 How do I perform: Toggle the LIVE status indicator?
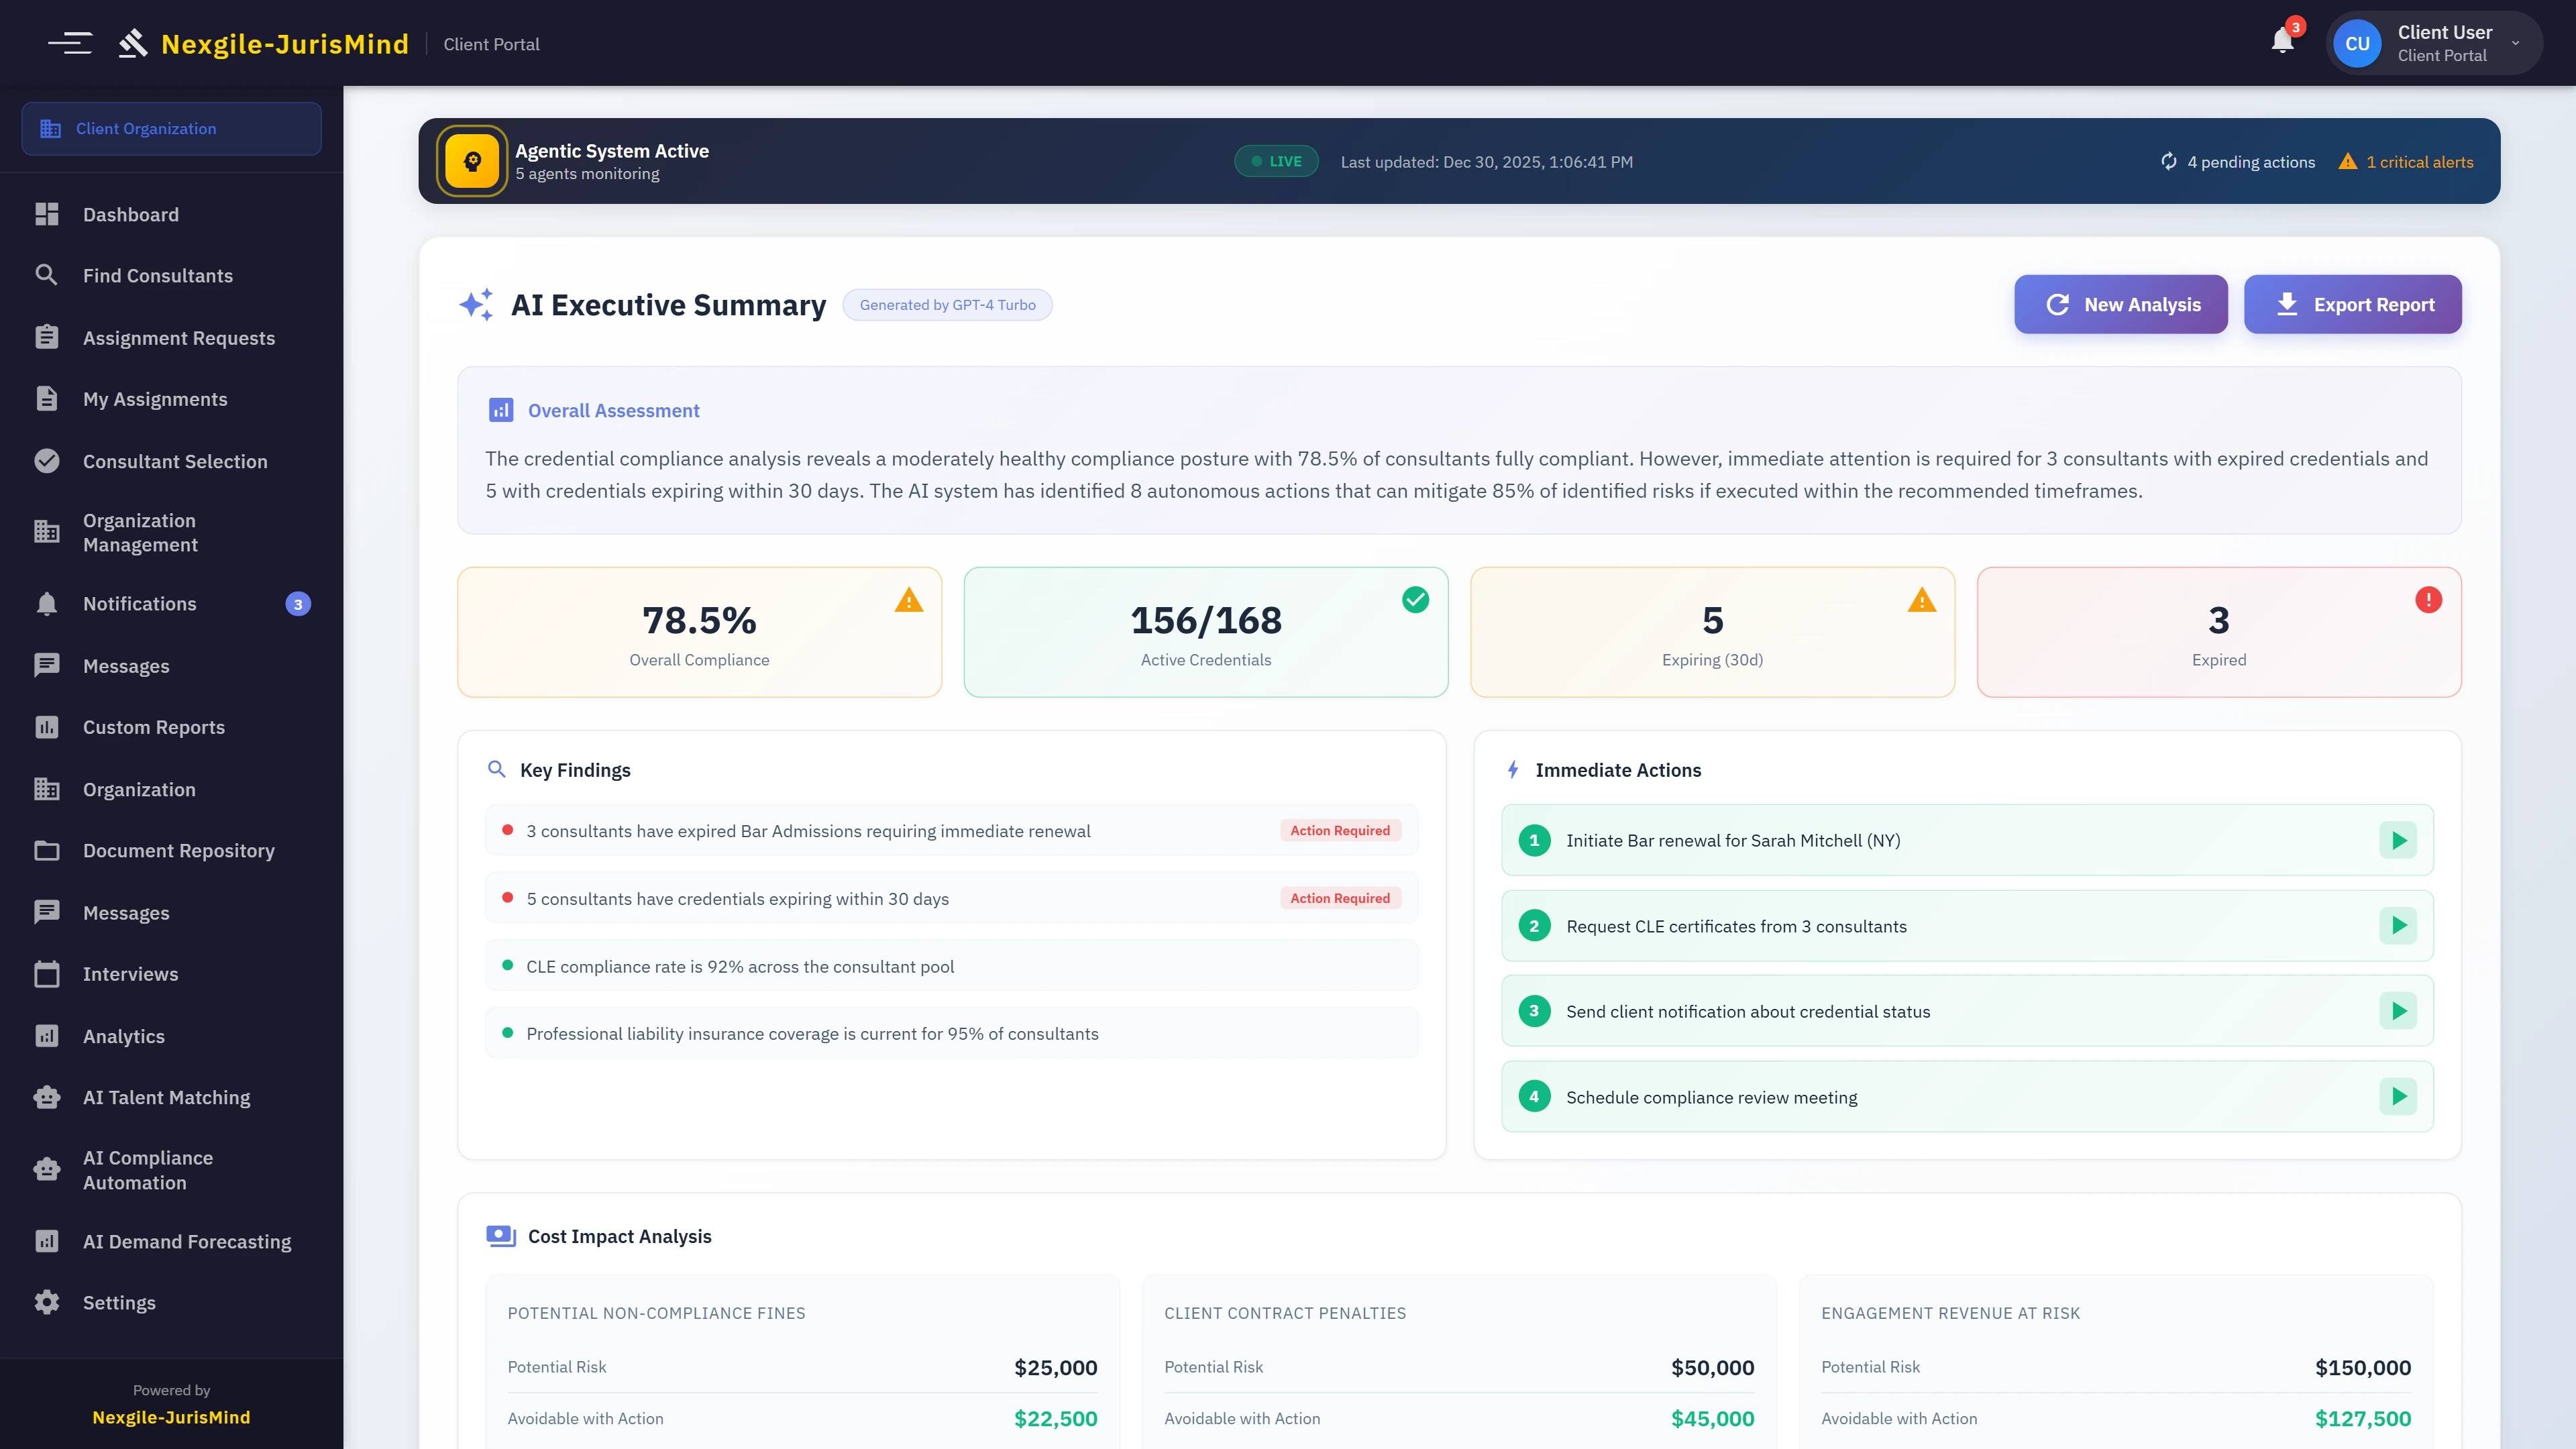(x=1276, y=161)
